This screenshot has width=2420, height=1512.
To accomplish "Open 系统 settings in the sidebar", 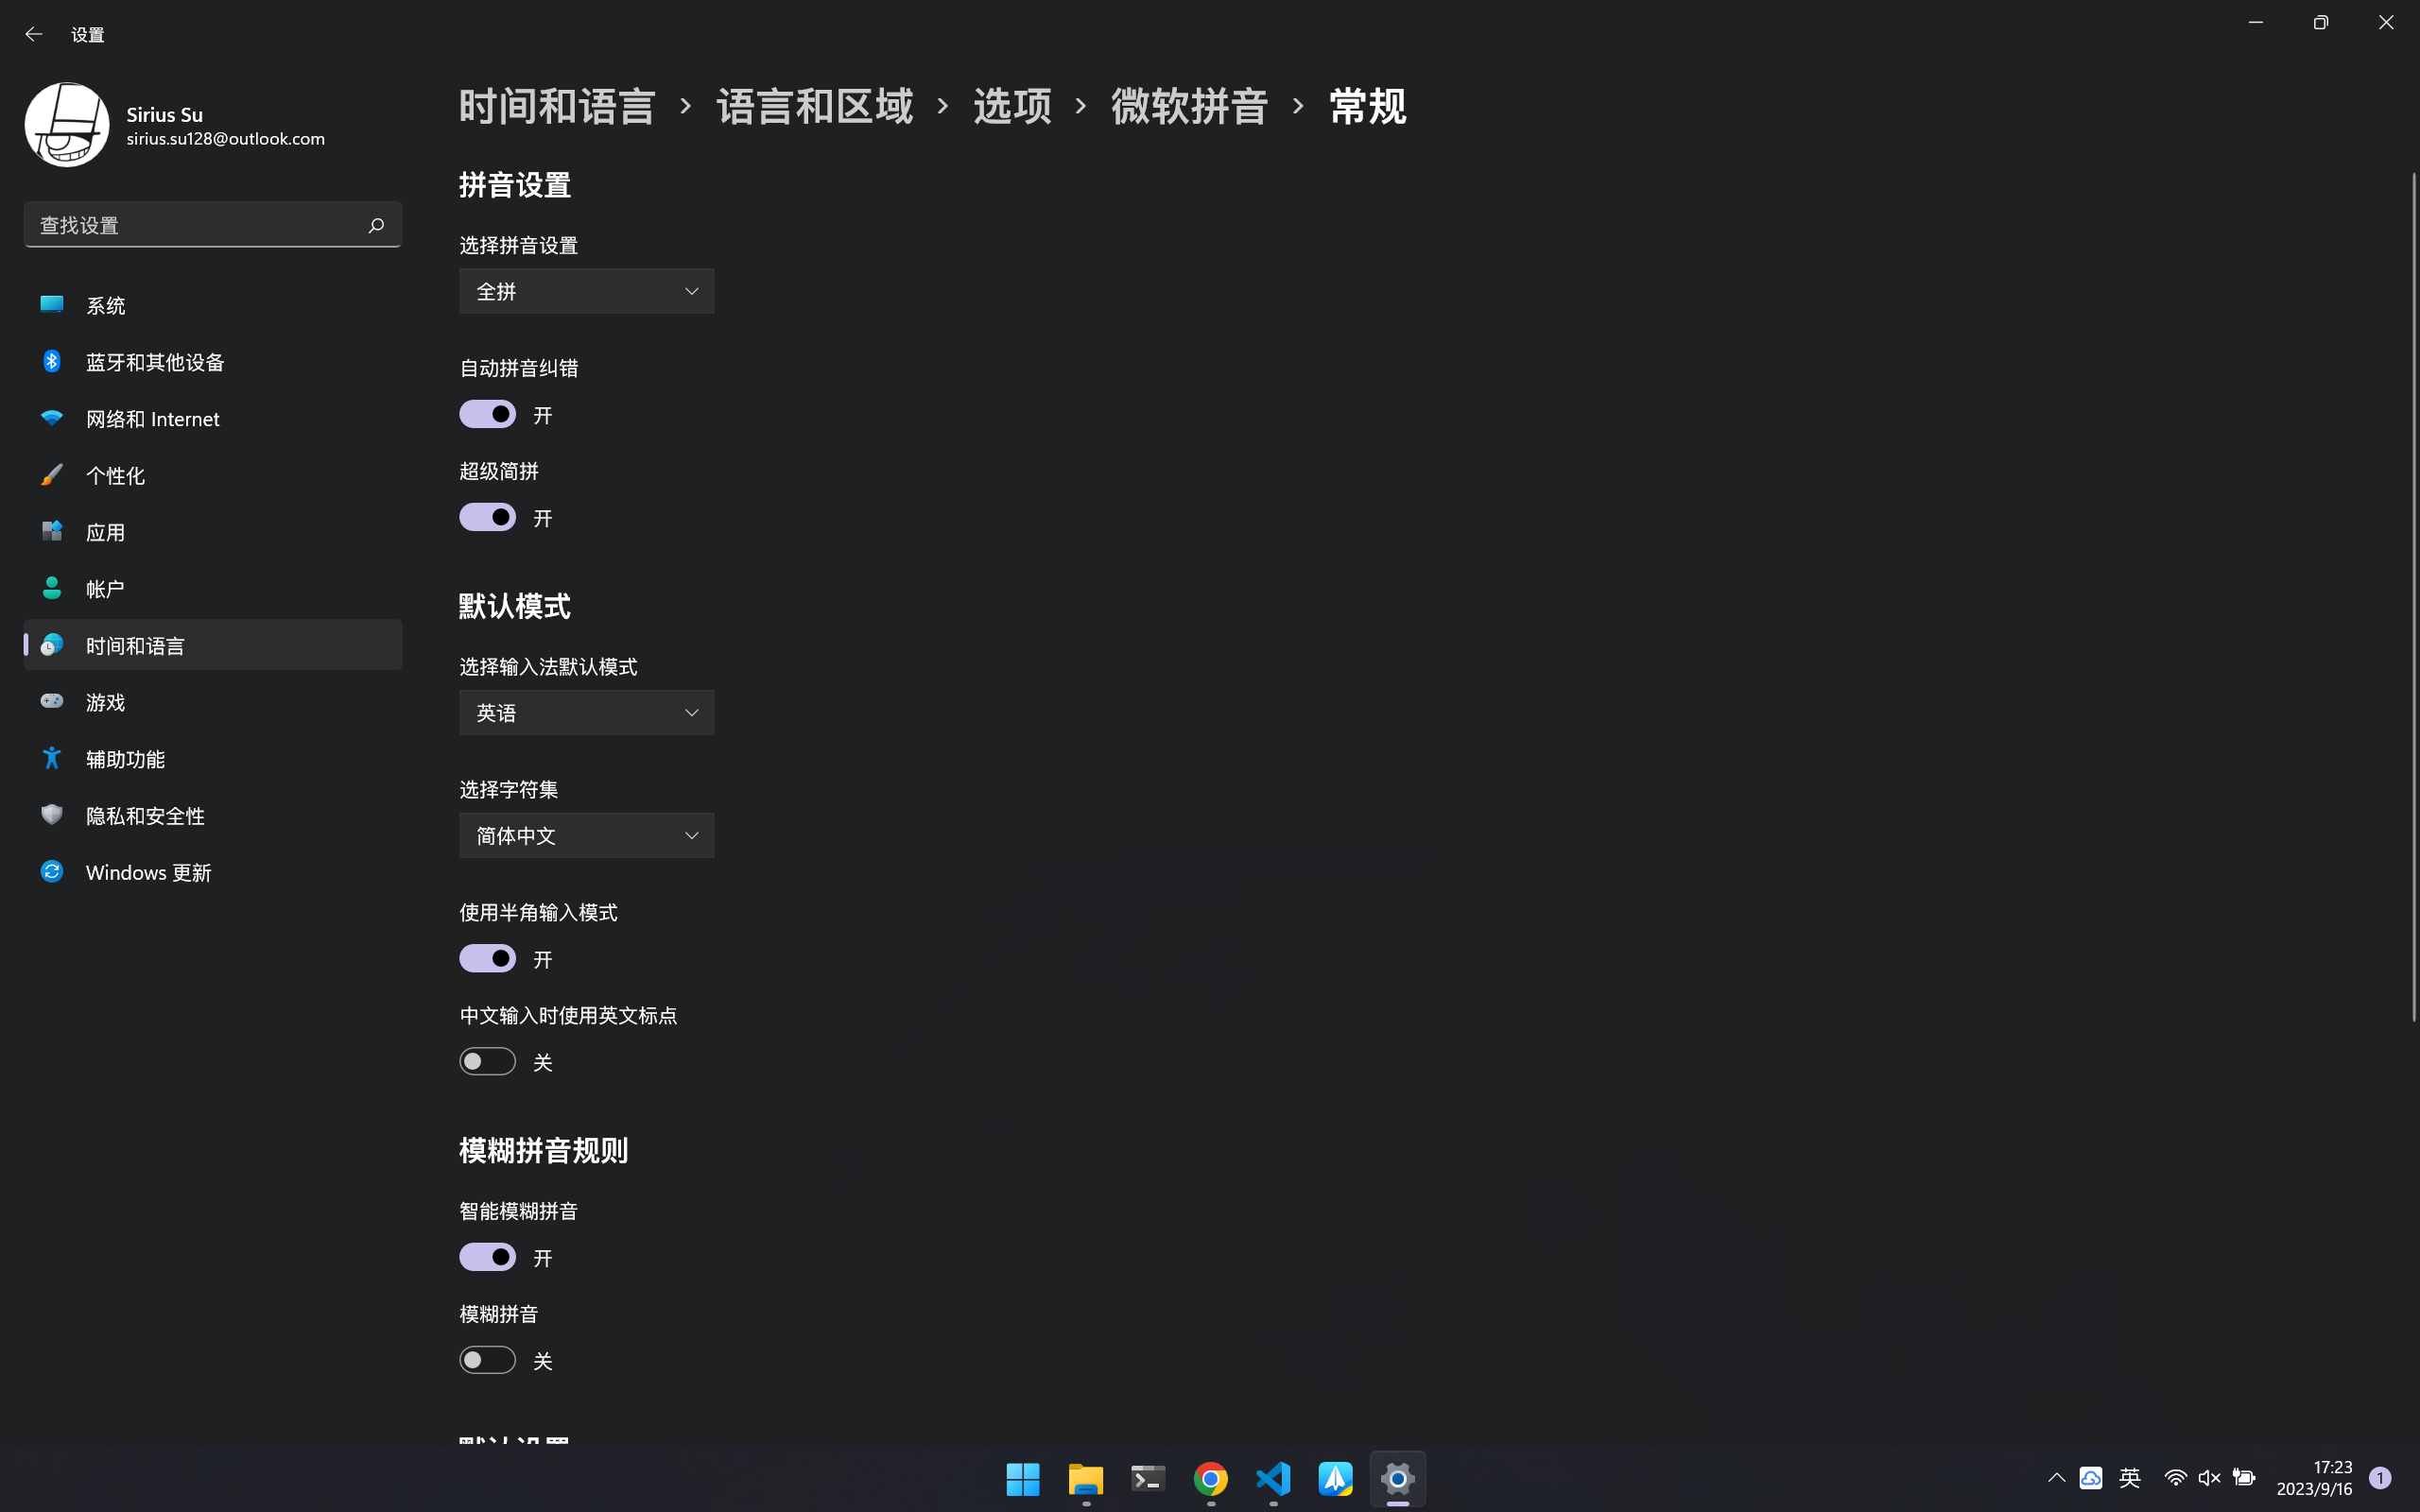I will (x=107, y=305).
